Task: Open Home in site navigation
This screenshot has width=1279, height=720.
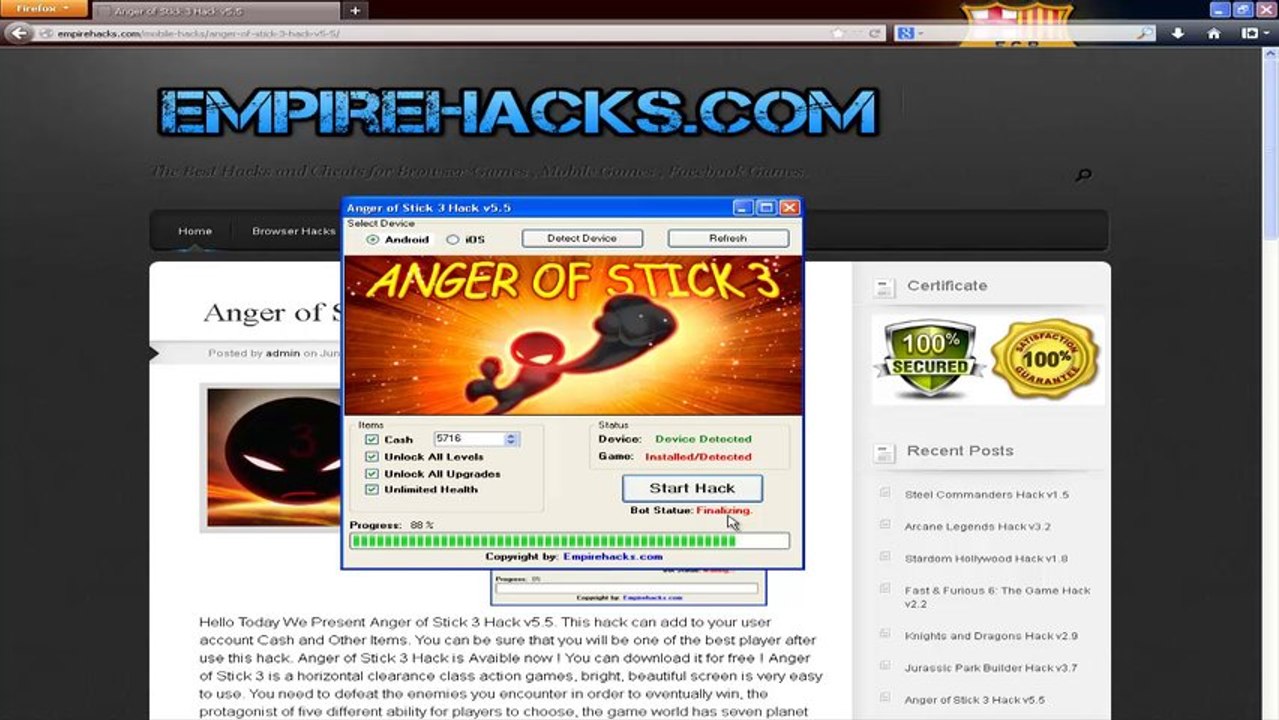Action: (x=195, y=231)
